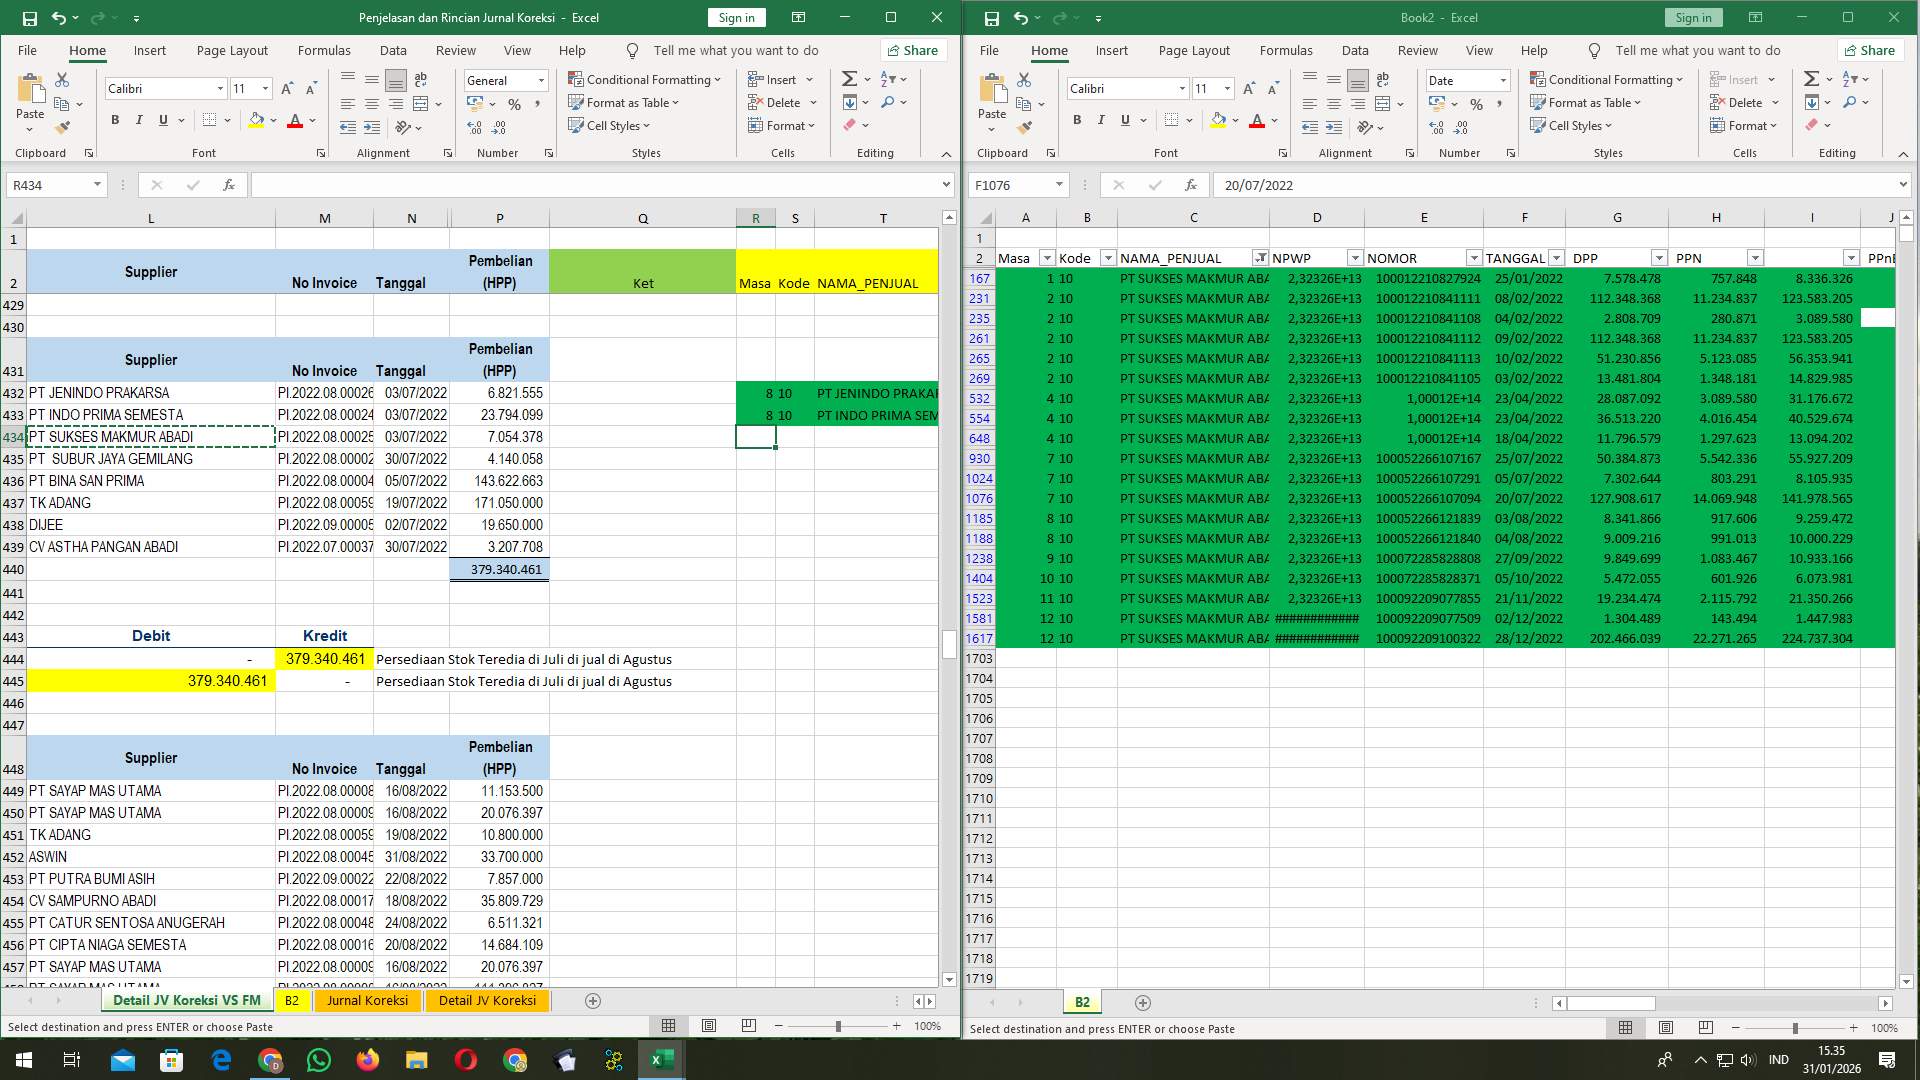This screenshot has width=1920, height=1080.
Task: Toggle Underline formatting in left workbook
Action: (162, 120)
